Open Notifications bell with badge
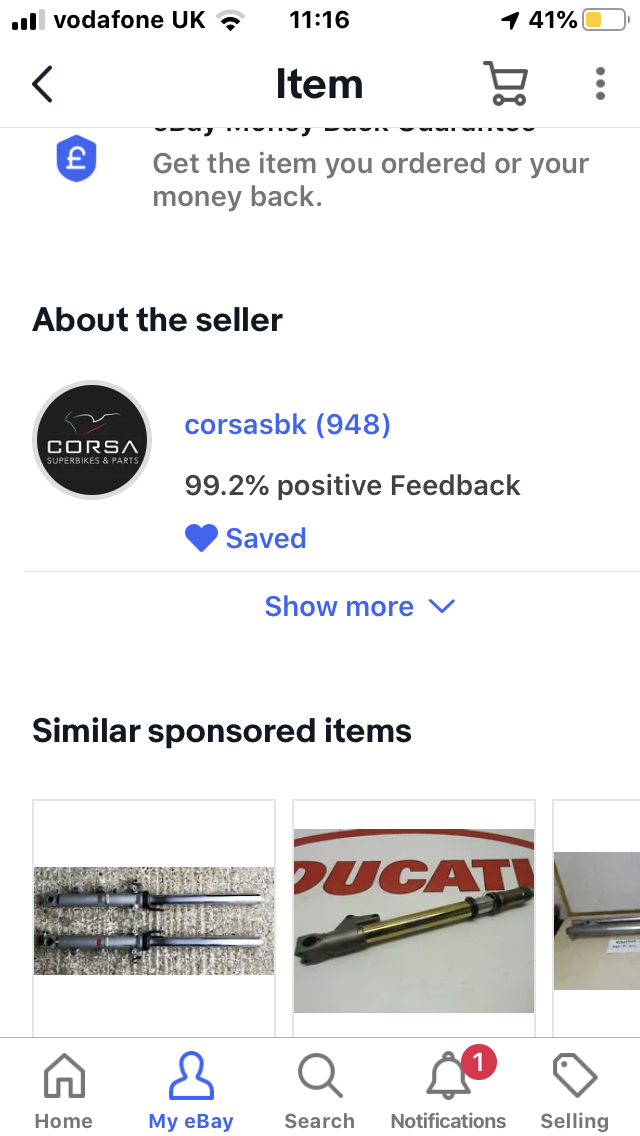This screenshot has width=640, height=1136. pyautogui.click(x=449, y=1092)
